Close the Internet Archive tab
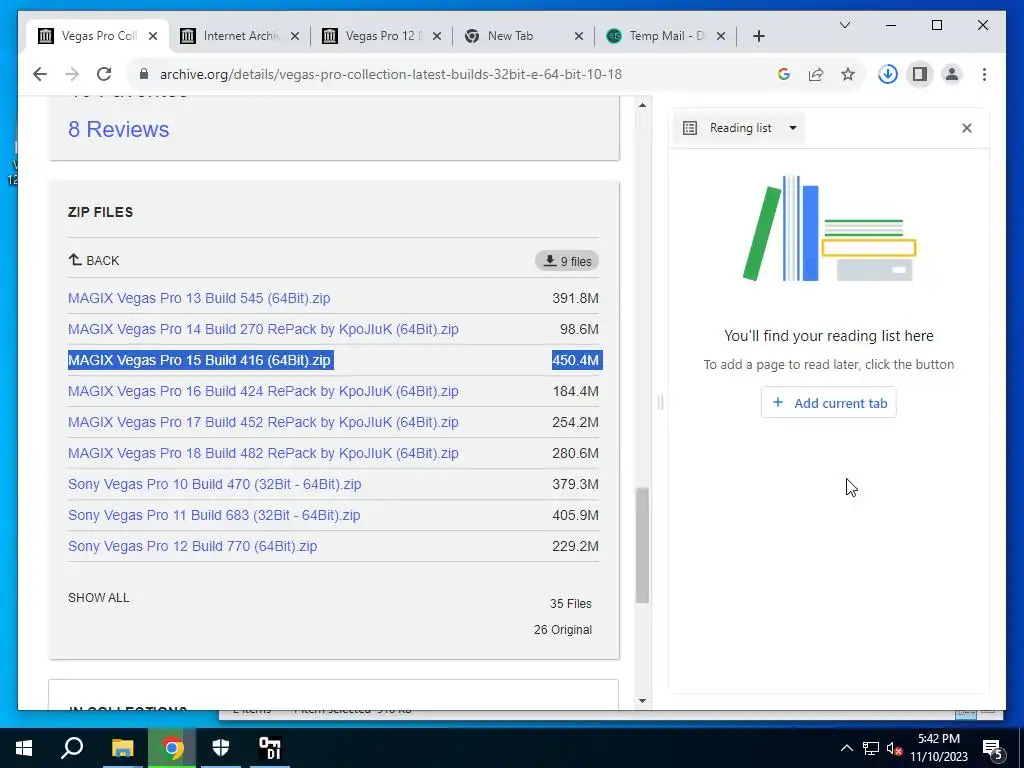 pos(295,36)
